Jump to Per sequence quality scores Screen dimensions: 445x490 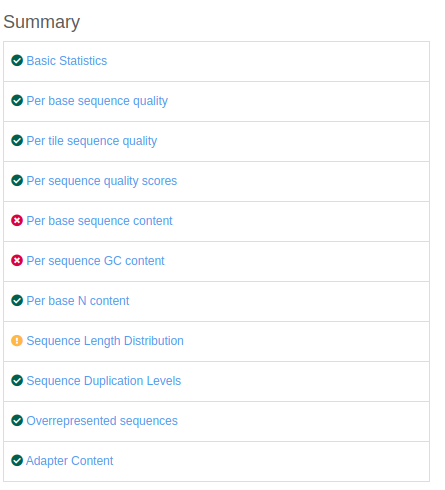[102, 181]
